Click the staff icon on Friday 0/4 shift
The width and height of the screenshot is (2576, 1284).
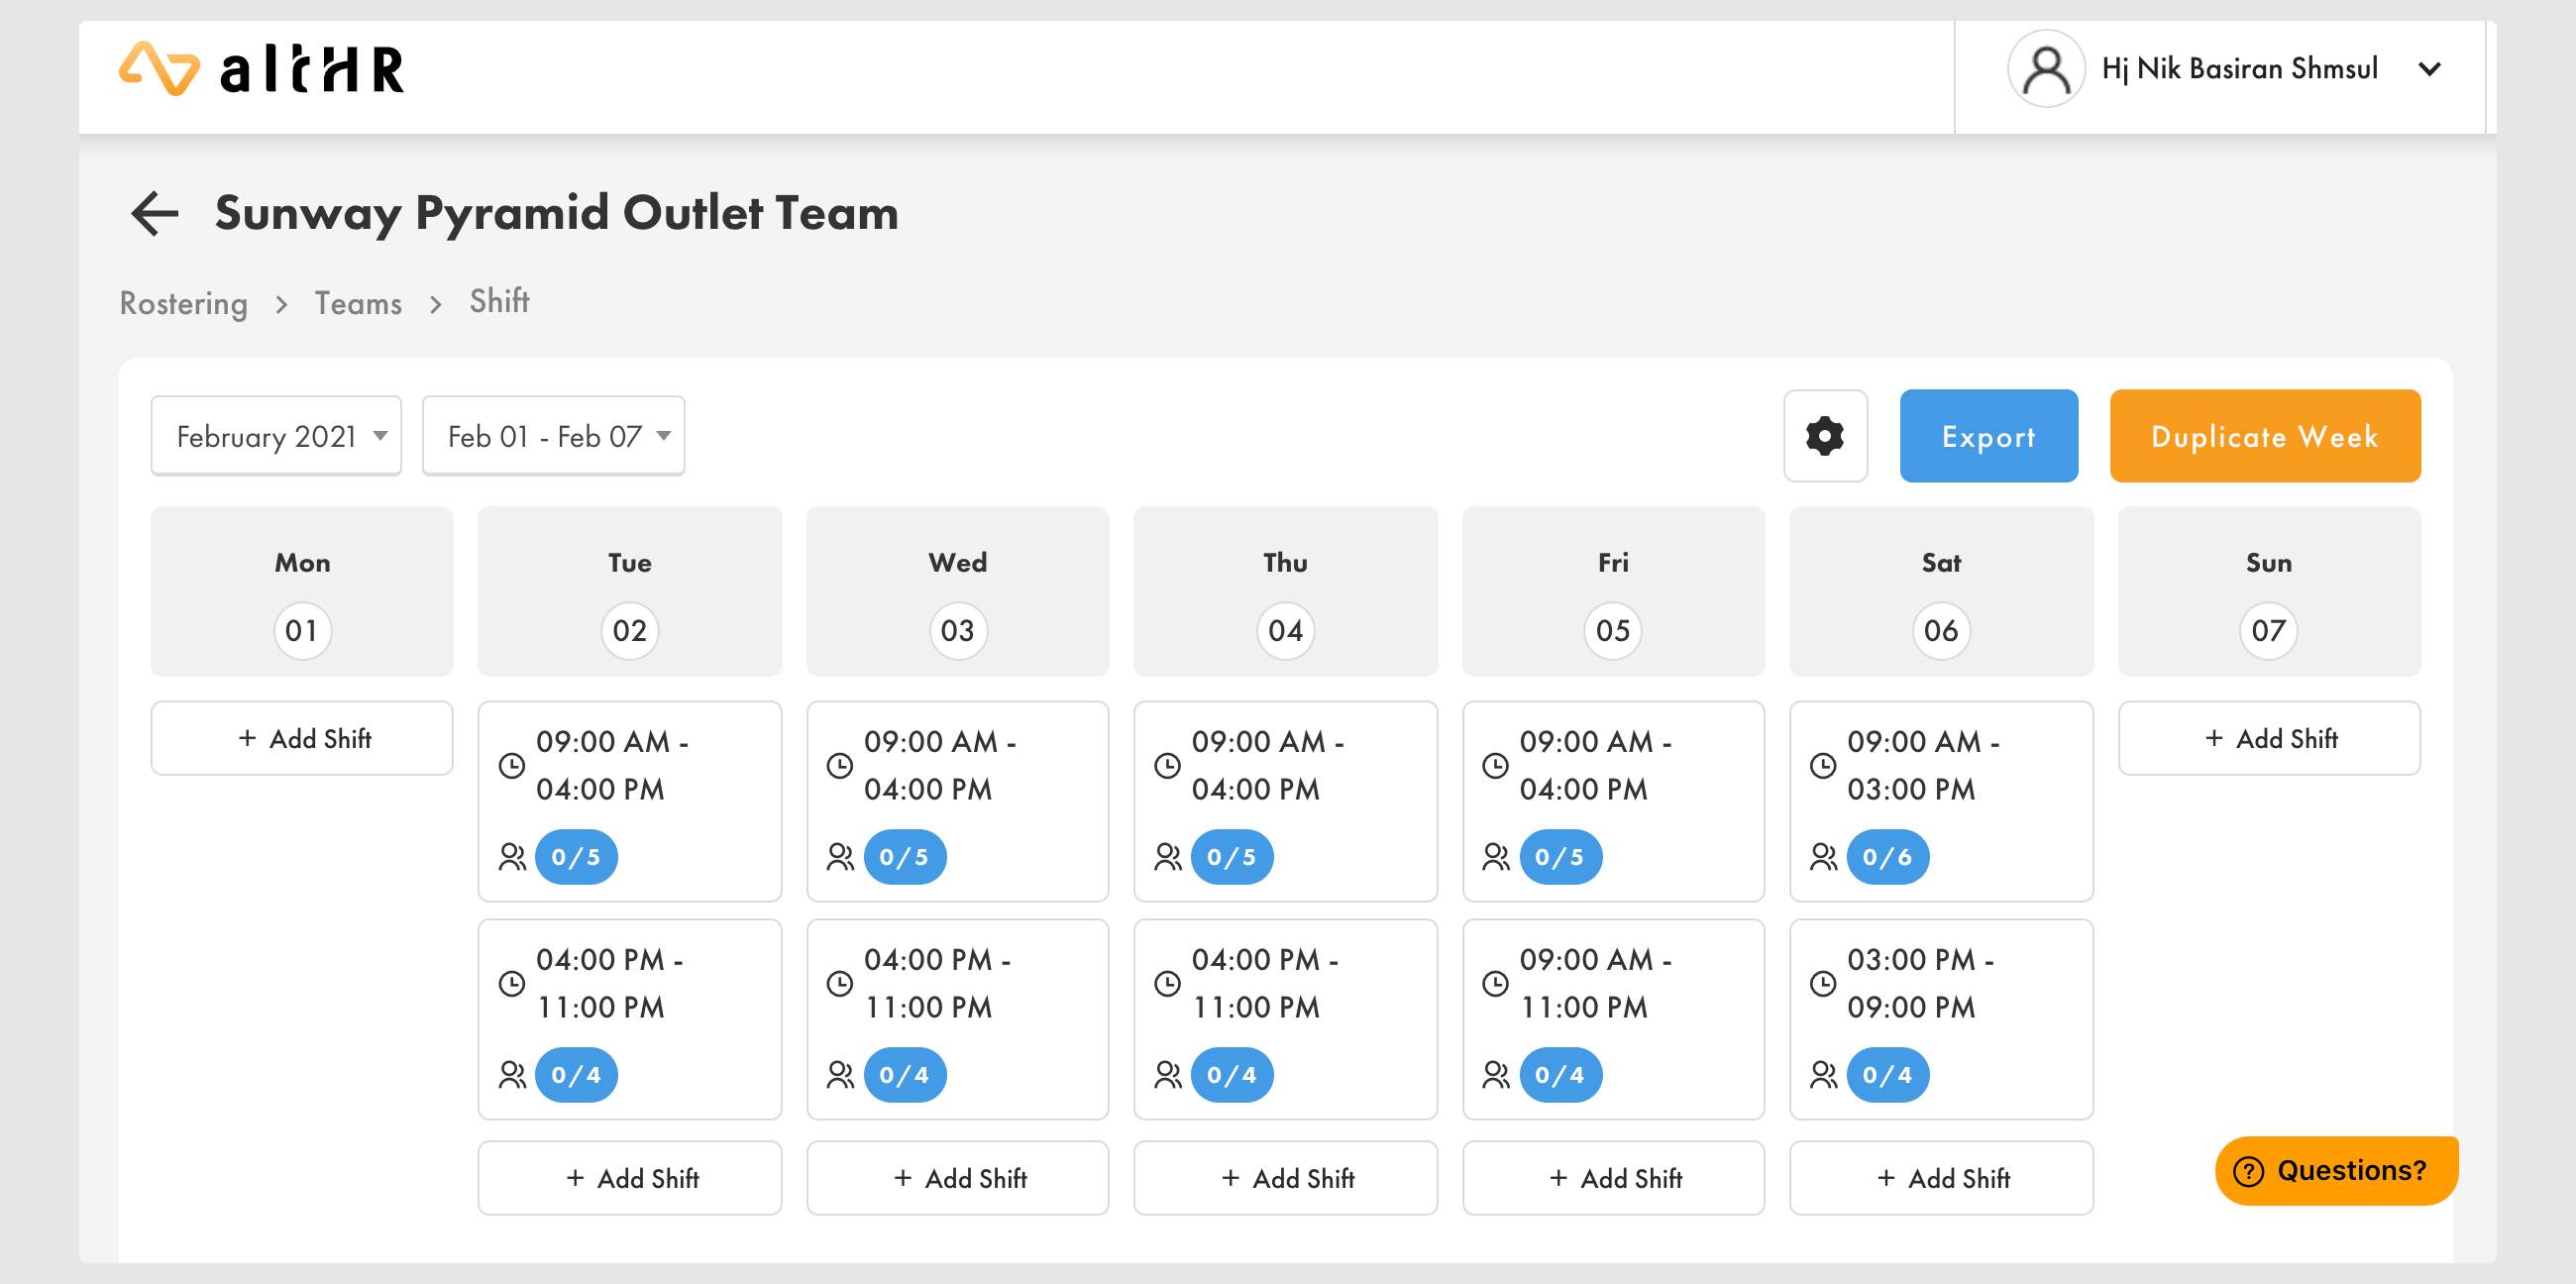click(1495, 1075)
